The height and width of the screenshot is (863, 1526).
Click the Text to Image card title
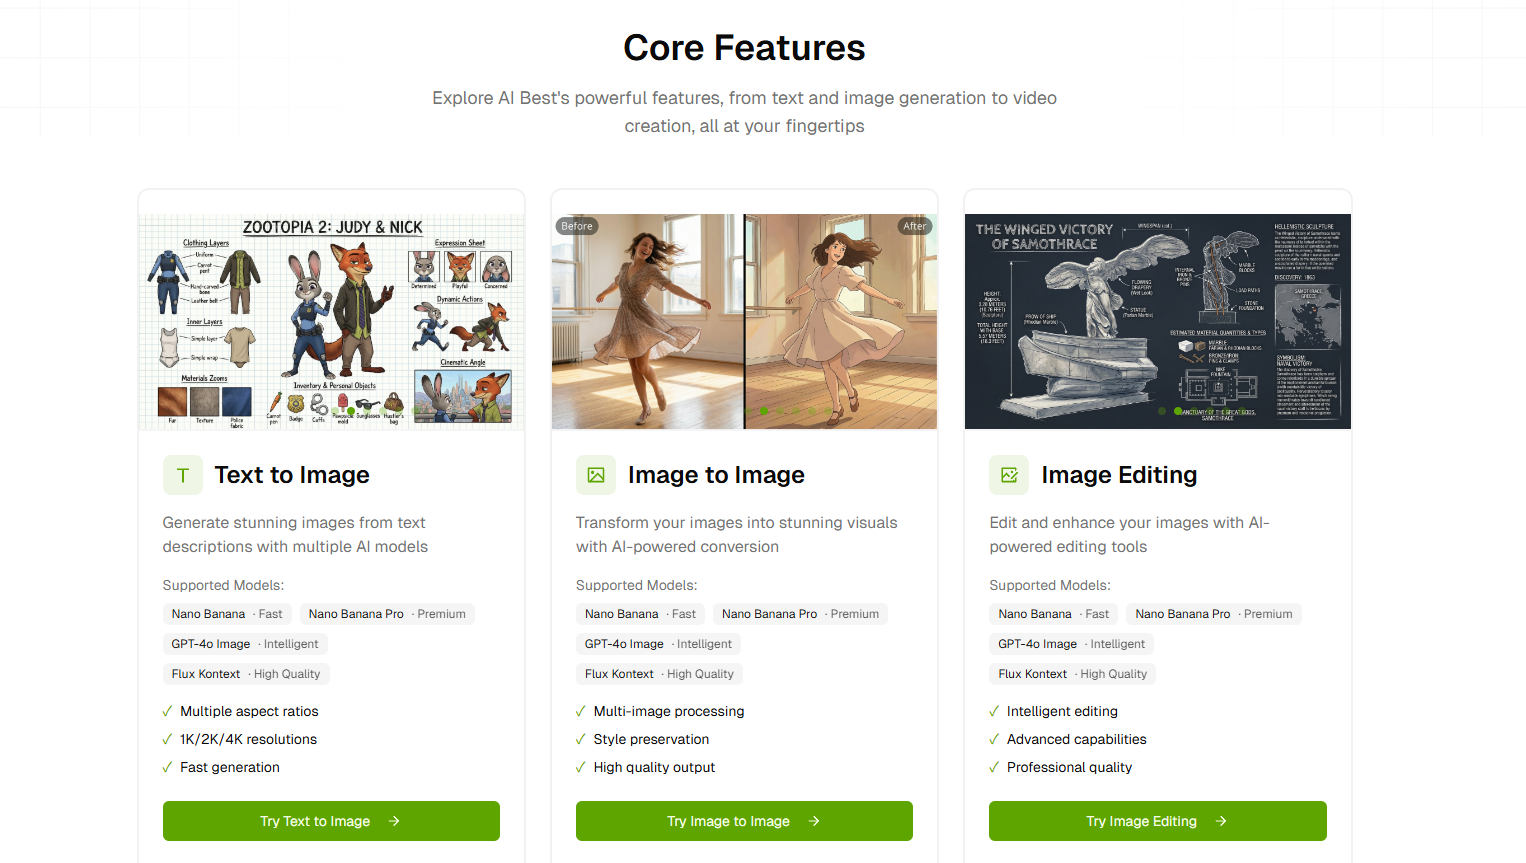coord(292,475)
